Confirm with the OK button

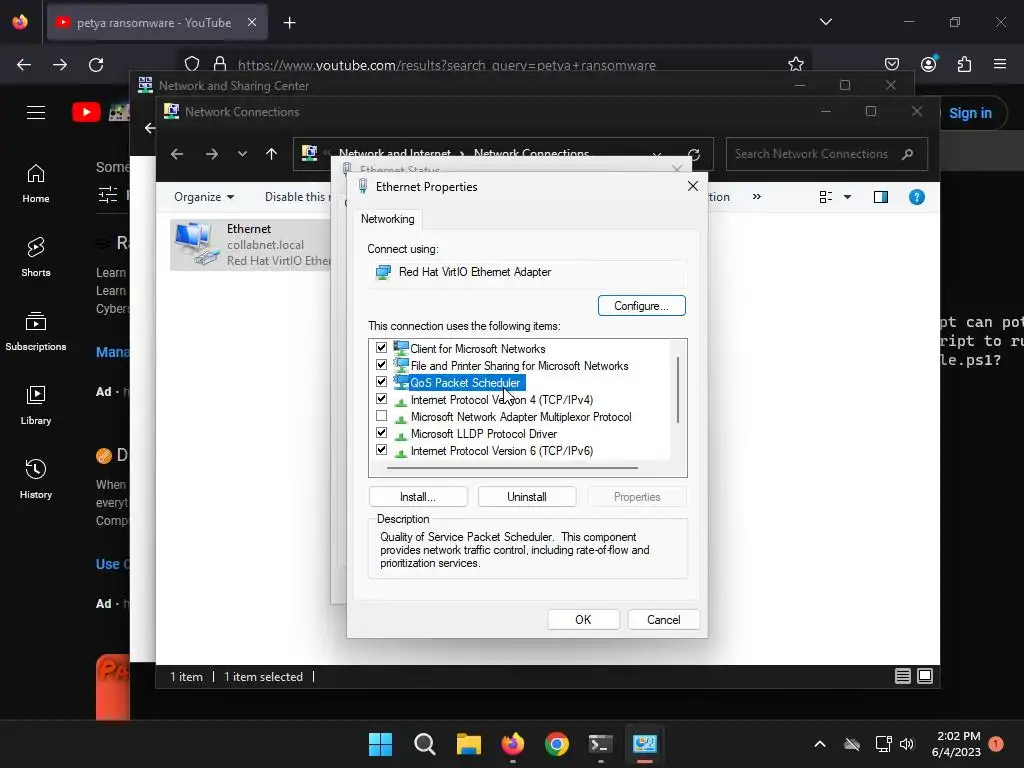(x=583, y=620)
